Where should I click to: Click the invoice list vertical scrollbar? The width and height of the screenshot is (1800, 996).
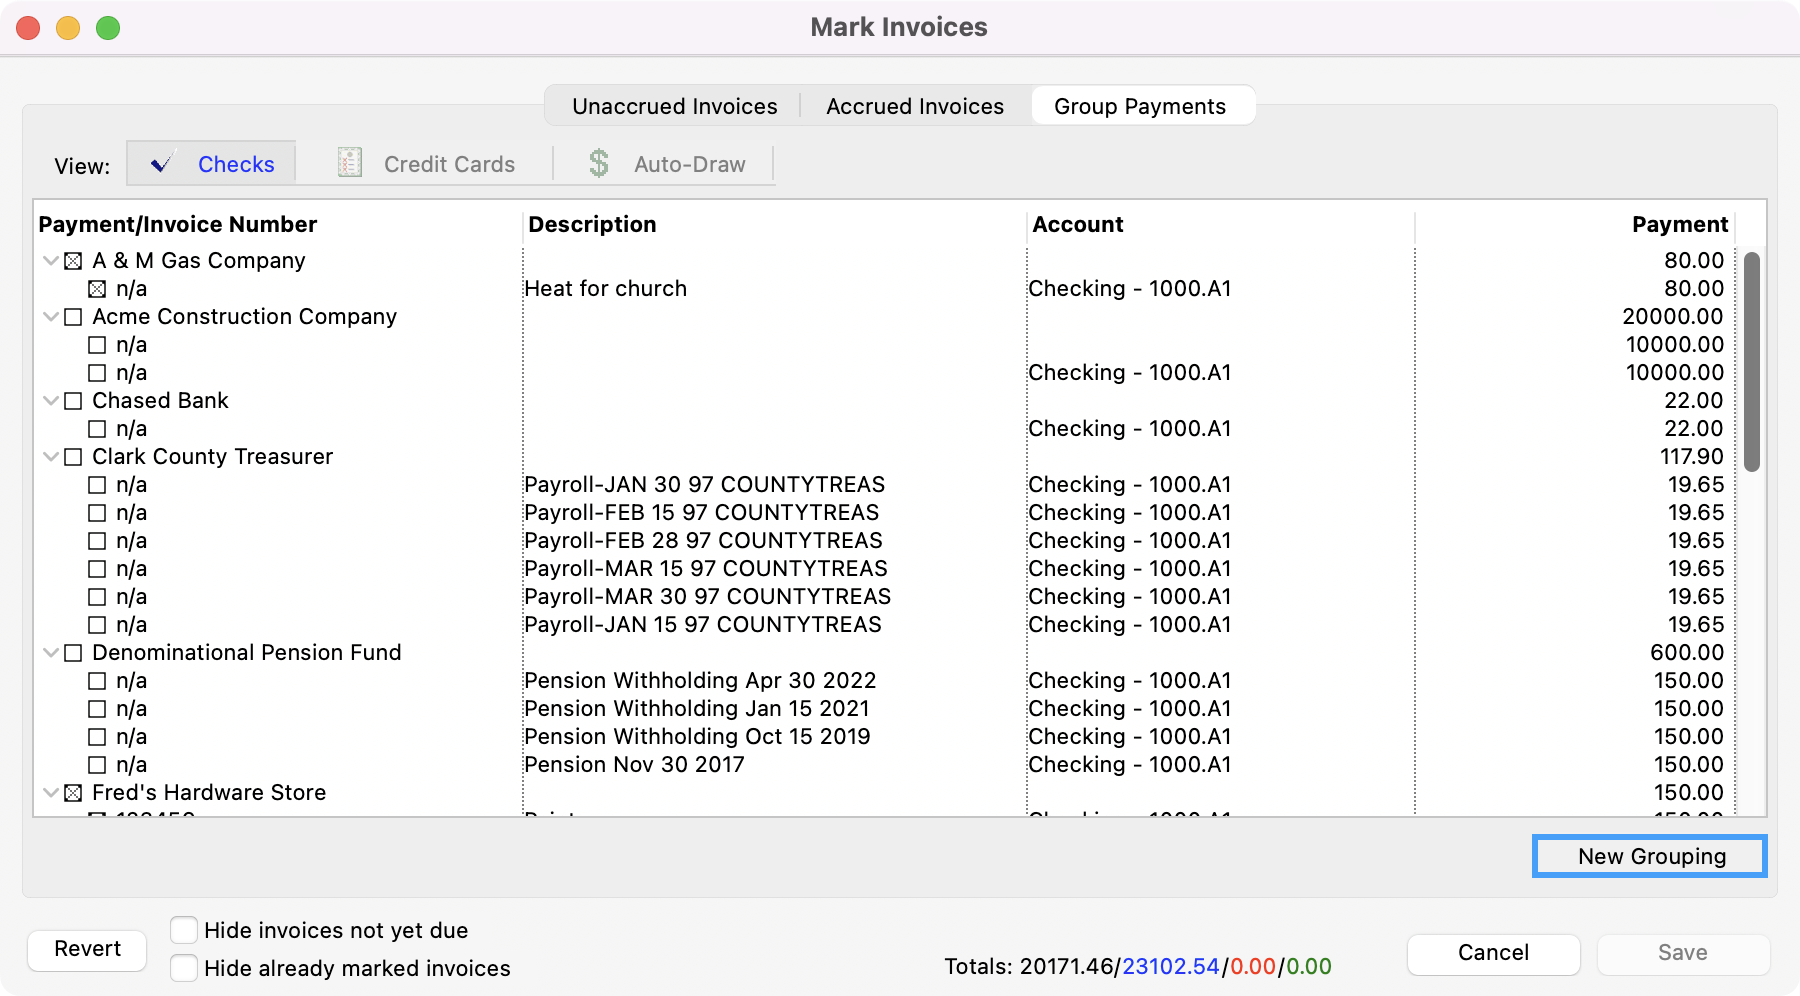coord(1751,360)
